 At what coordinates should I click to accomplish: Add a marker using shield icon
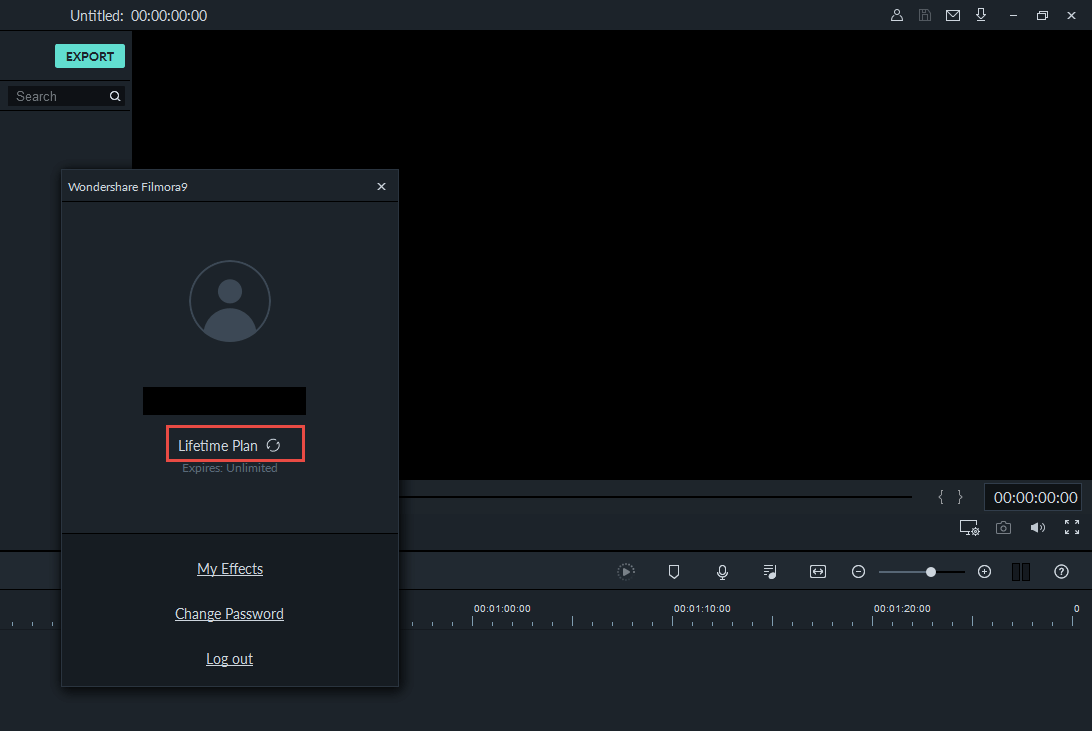coord(673,572)
